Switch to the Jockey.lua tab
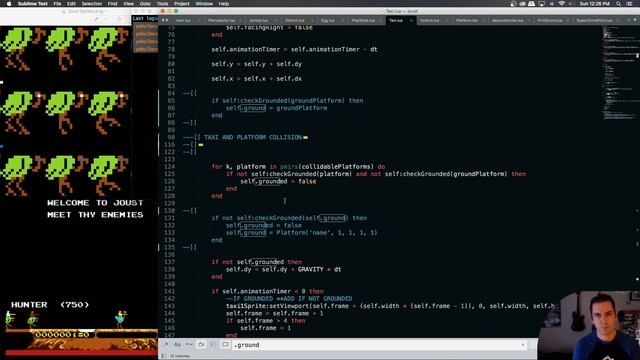The image size is (640, 360). click(x=258, y=20)
